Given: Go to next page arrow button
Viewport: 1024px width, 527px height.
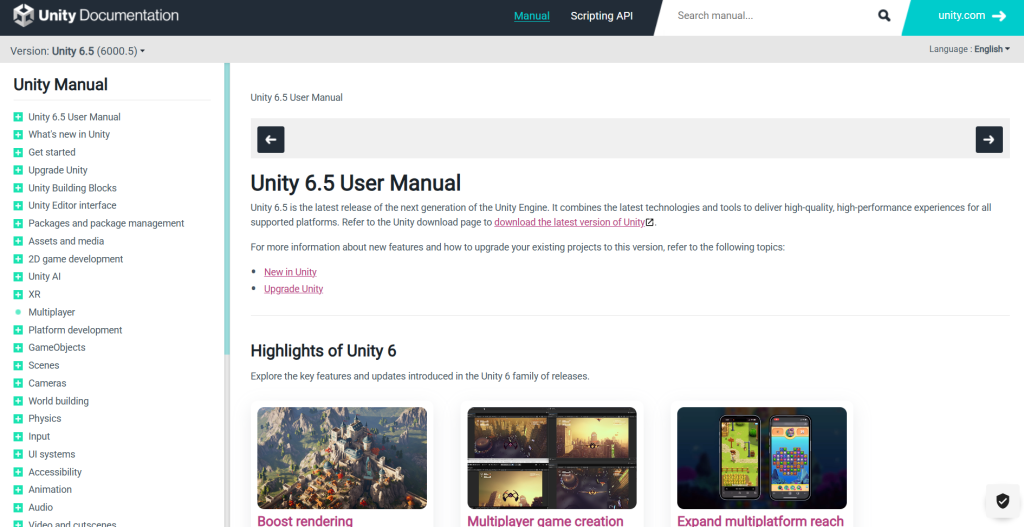Looking at the screenshot, I should pyautogui.click(x=989, y=139).
